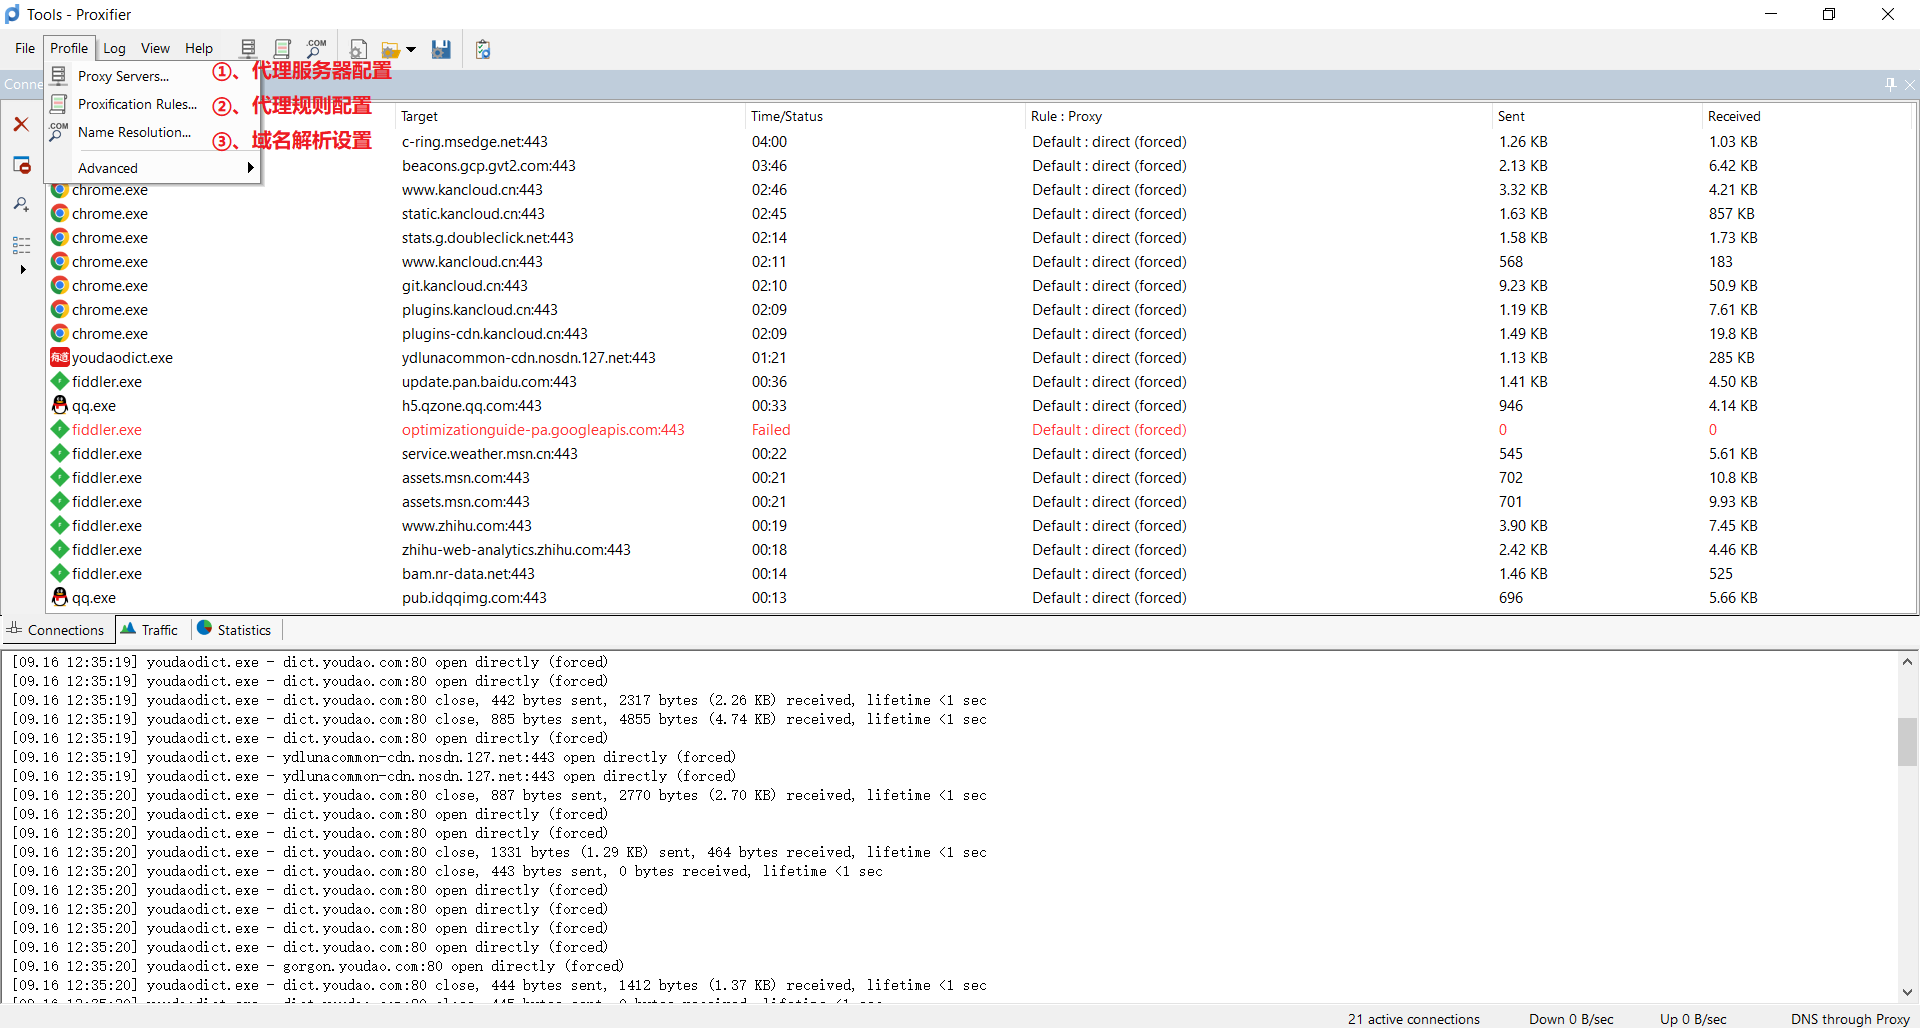Launch the Proxy Checker clipboard icon
Image resolution: width=1920 pixels, height=1028 pixels.
tap(483, 49)
